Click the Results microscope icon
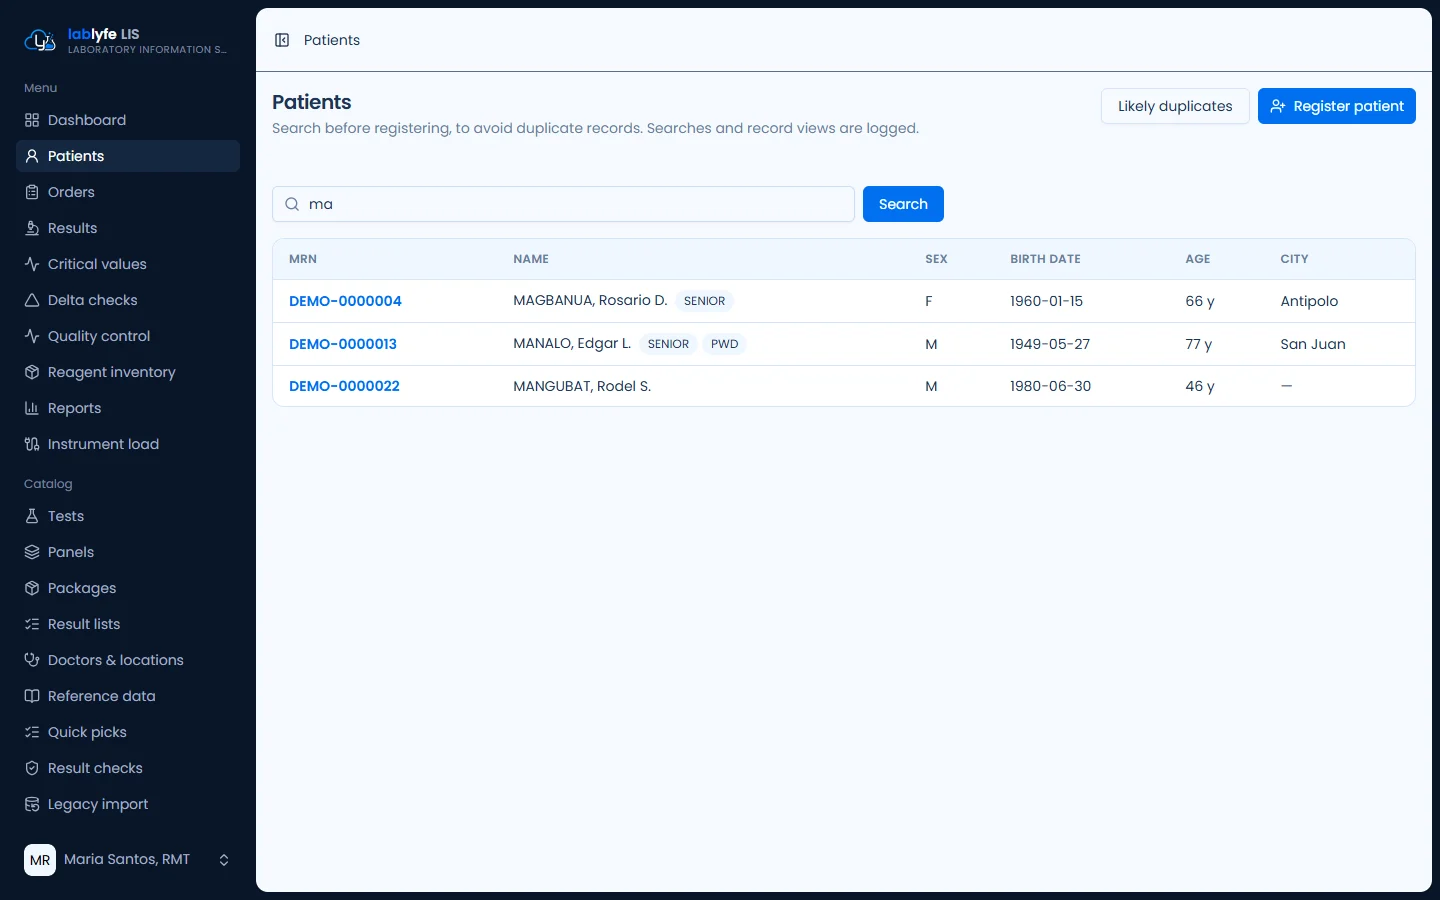This screenshot has height=900, width=1440. [x=32, y=228]
